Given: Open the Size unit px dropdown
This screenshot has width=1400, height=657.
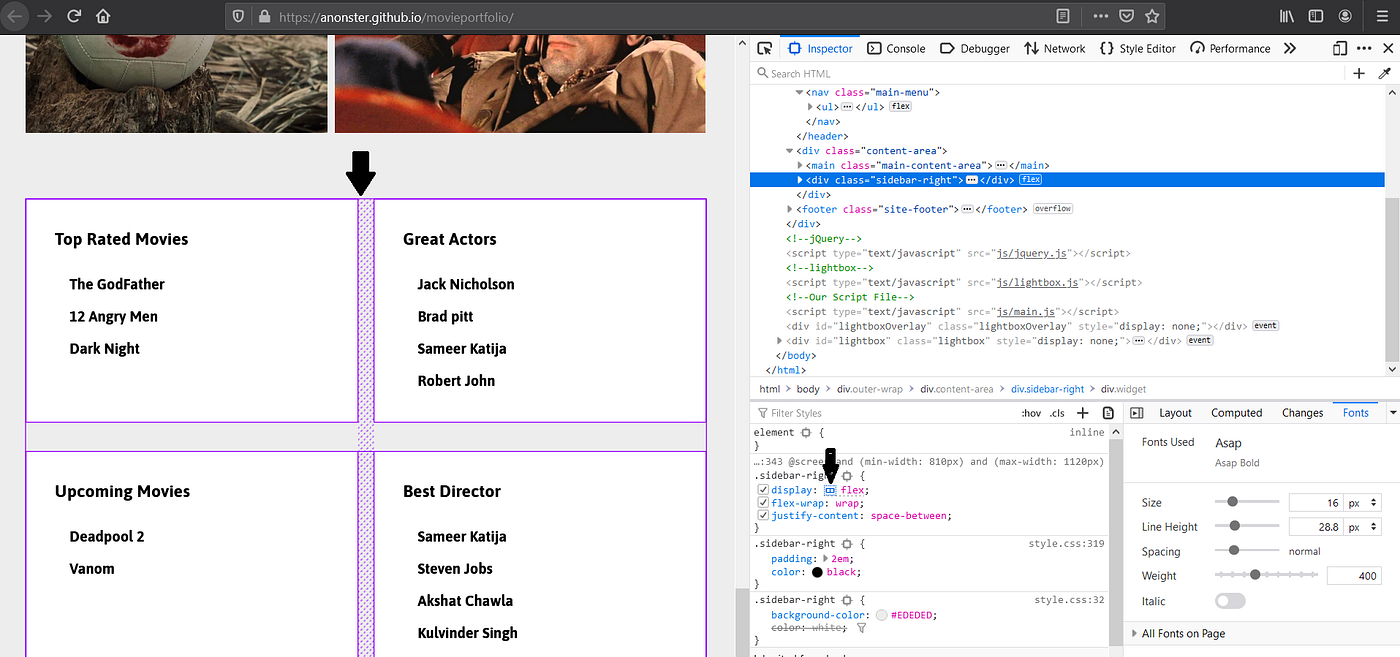Looking at the screenshot, I should 1361,502.
